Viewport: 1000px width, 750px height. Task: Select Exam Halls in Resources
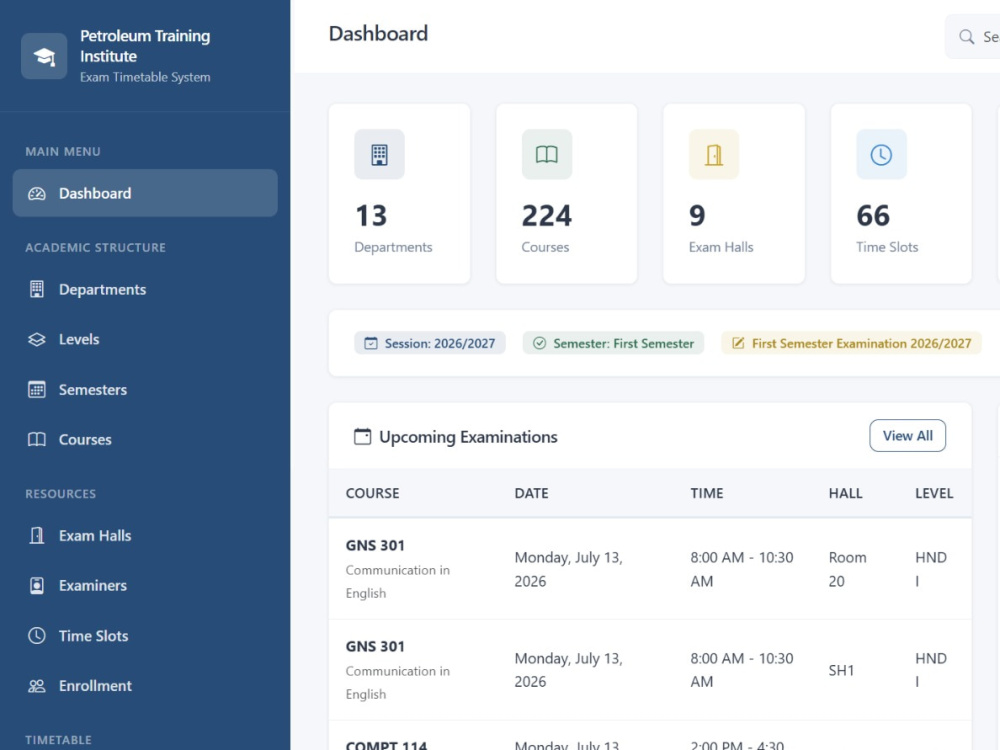point(145,536)
